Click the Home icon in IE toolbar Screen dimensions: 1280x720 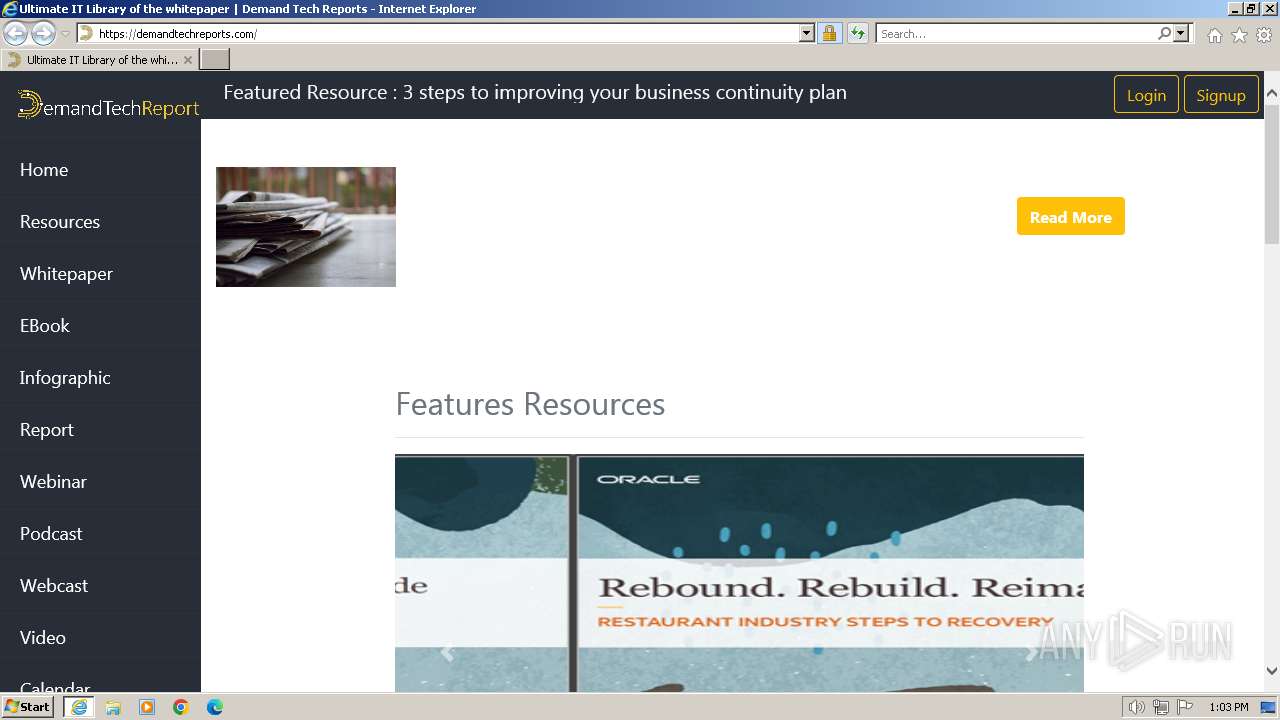coord(1214,35)
